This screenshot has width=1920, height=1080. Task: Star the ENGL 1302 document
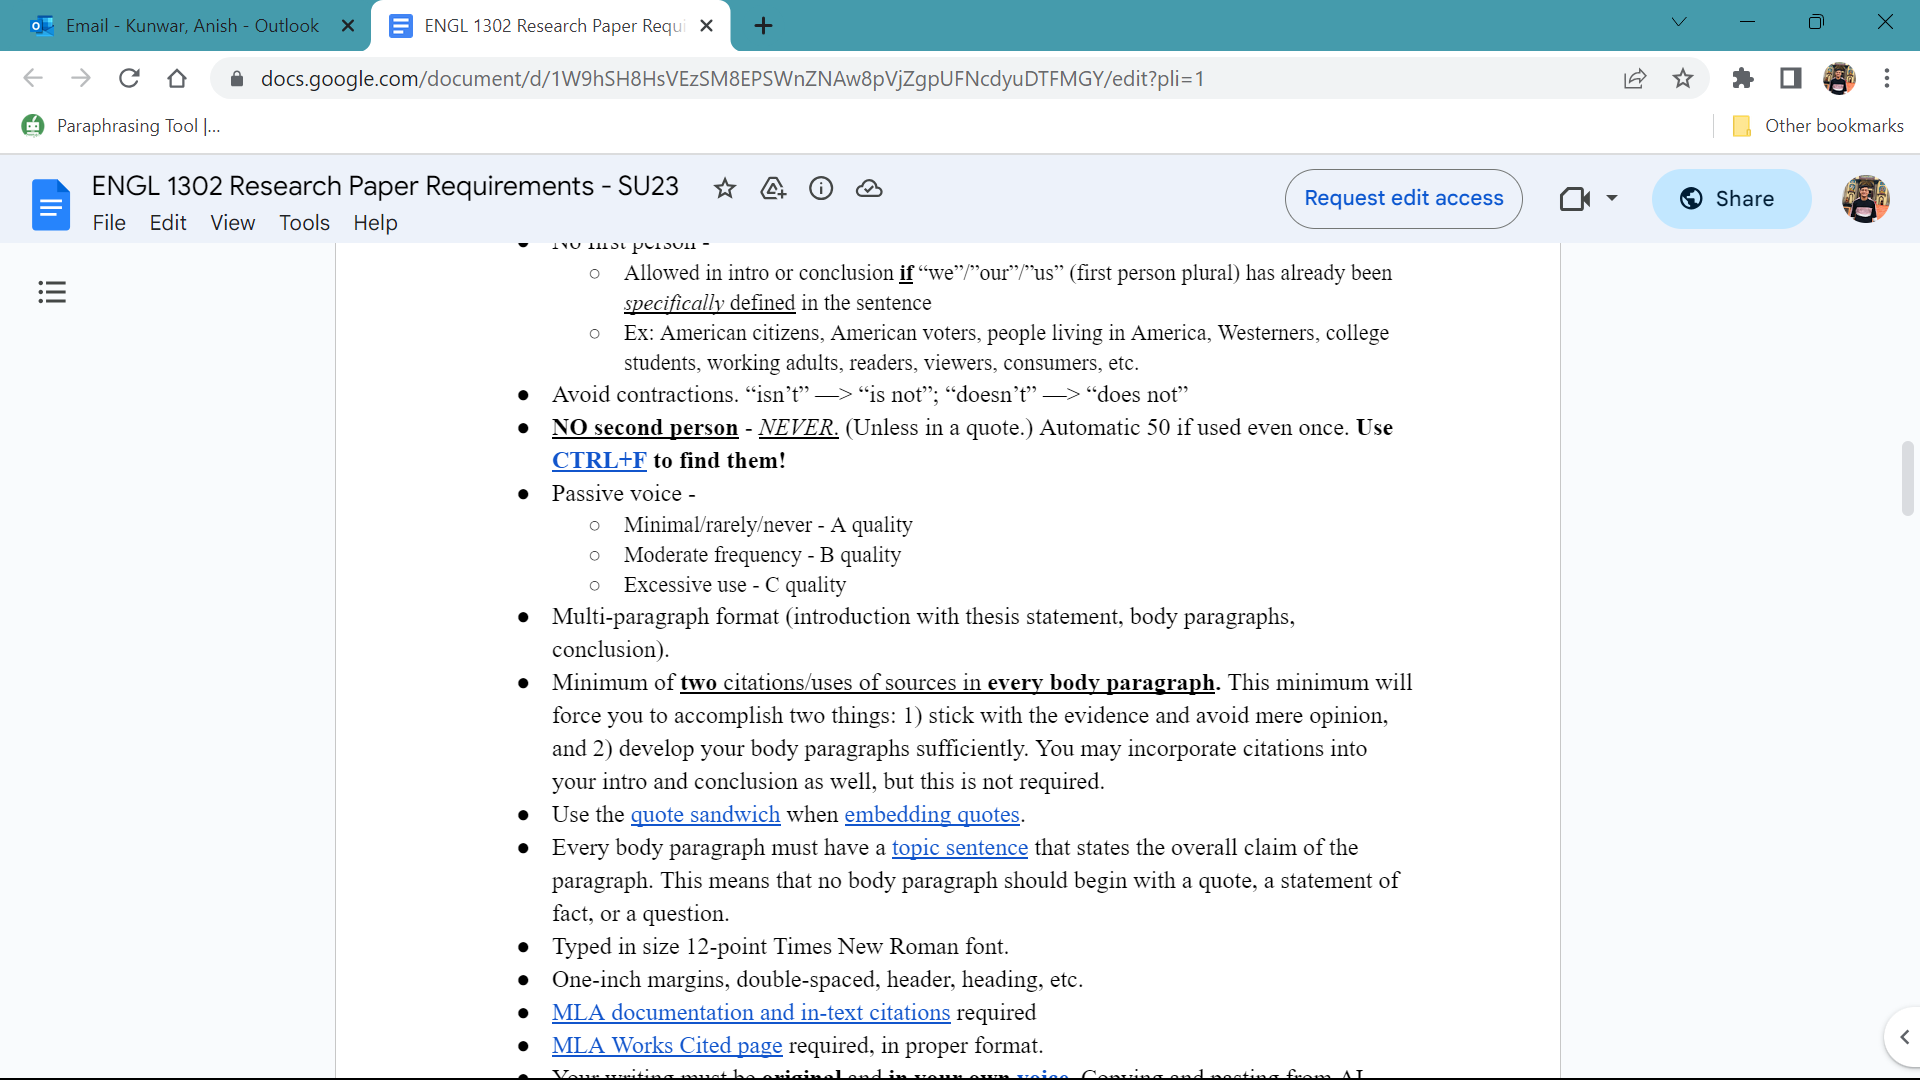pos(725,188)
